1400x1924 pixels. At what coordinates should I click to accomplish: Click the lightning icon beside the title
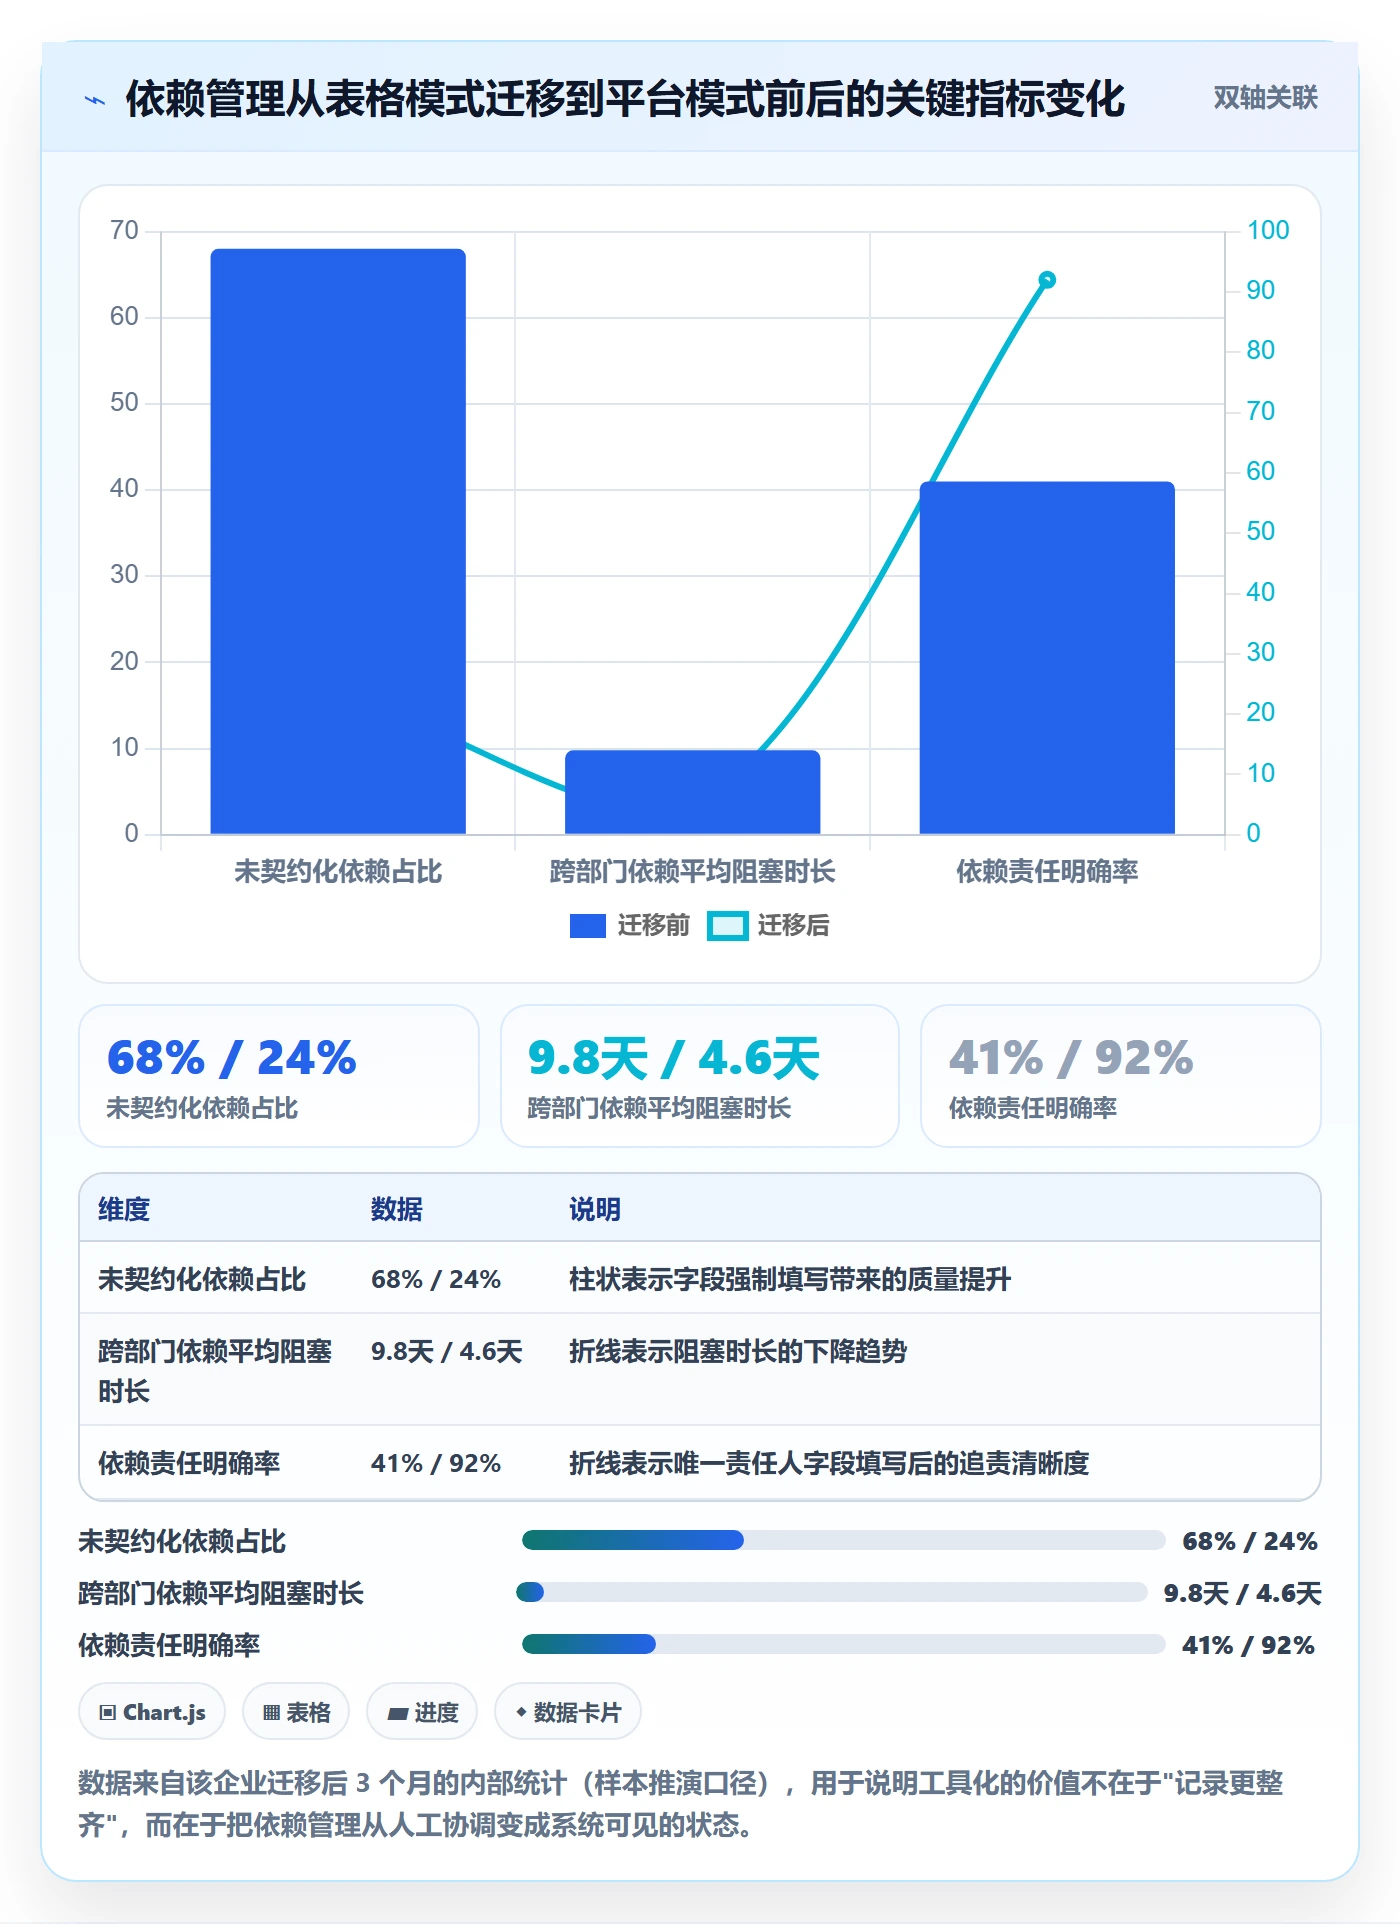95,100
